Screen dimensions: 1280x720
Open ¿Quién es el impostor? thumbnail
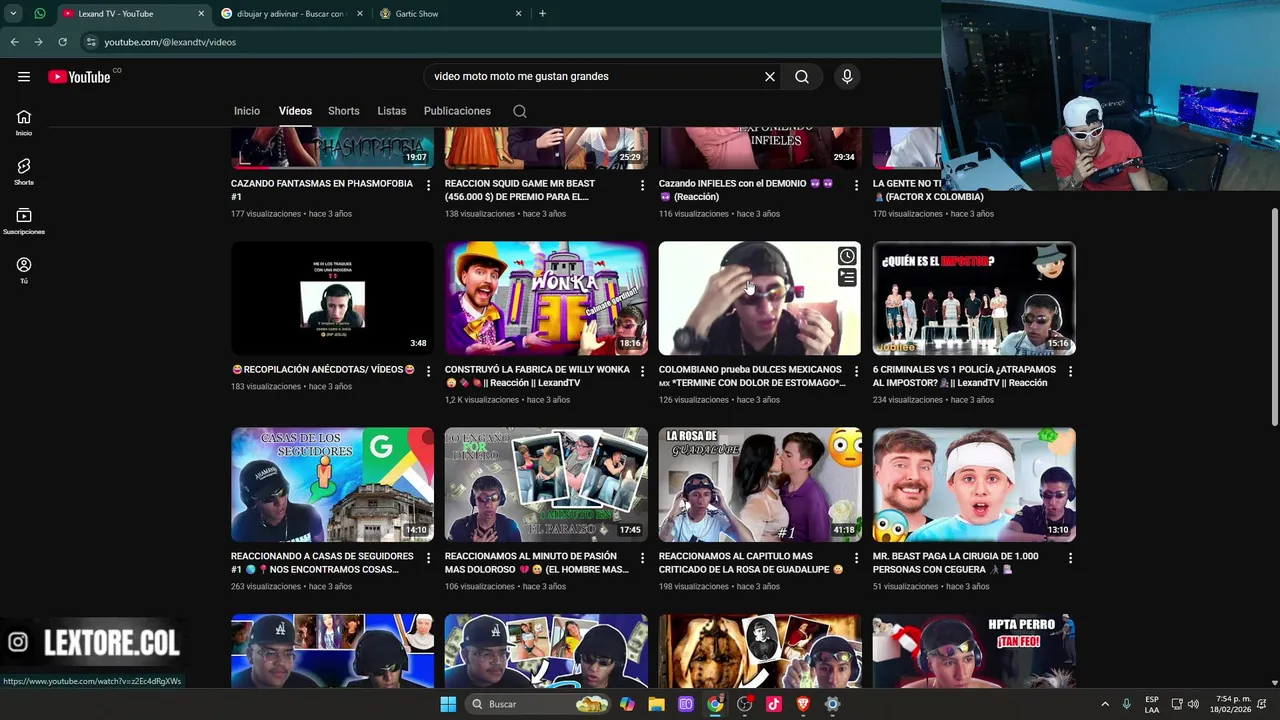(x=974, y=298)
